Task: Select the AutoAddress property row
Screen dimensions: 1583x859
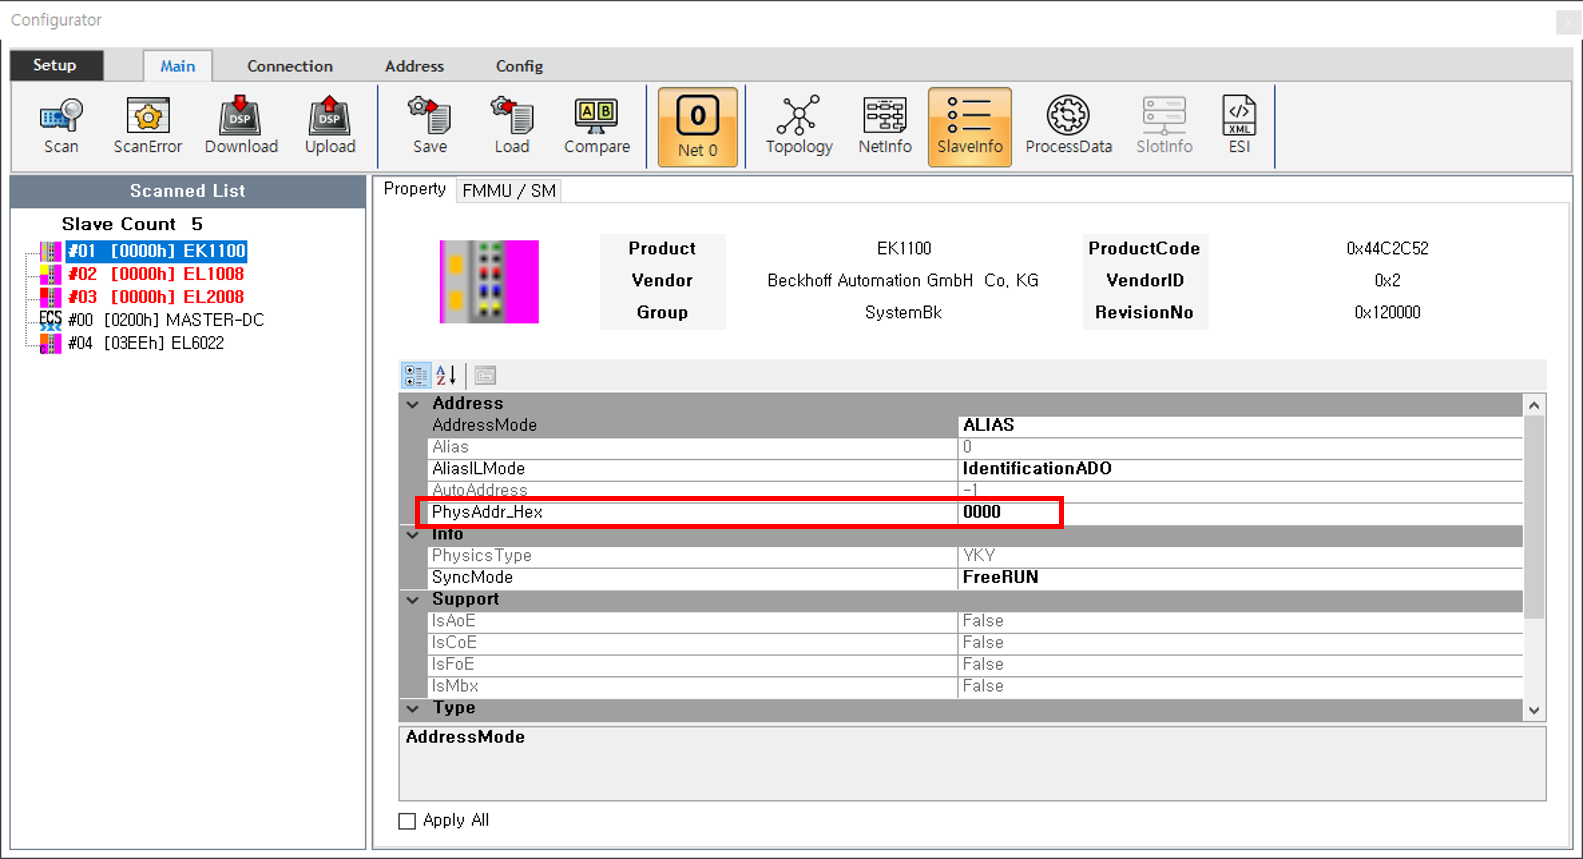Action: point(975,490)
